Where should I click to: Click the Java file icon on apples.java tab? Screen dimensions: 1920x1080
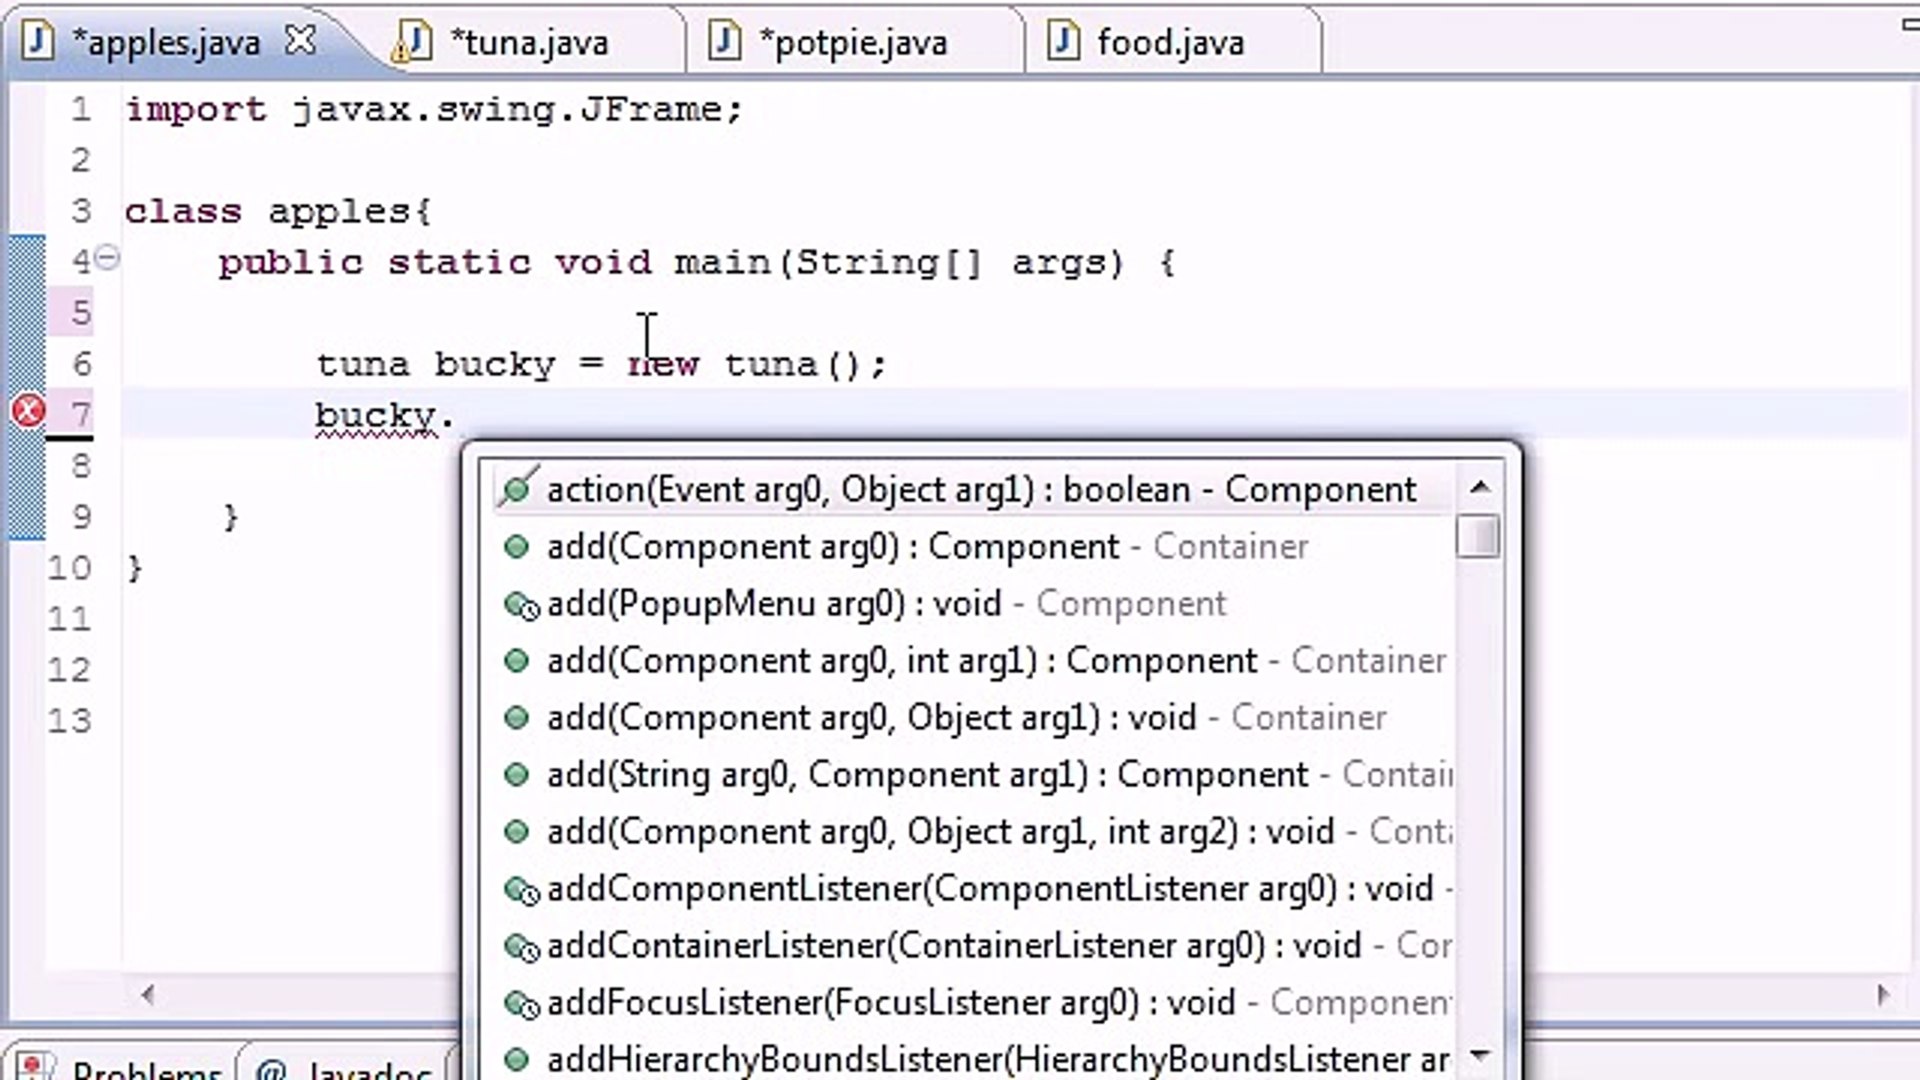(x=37, y=42)
